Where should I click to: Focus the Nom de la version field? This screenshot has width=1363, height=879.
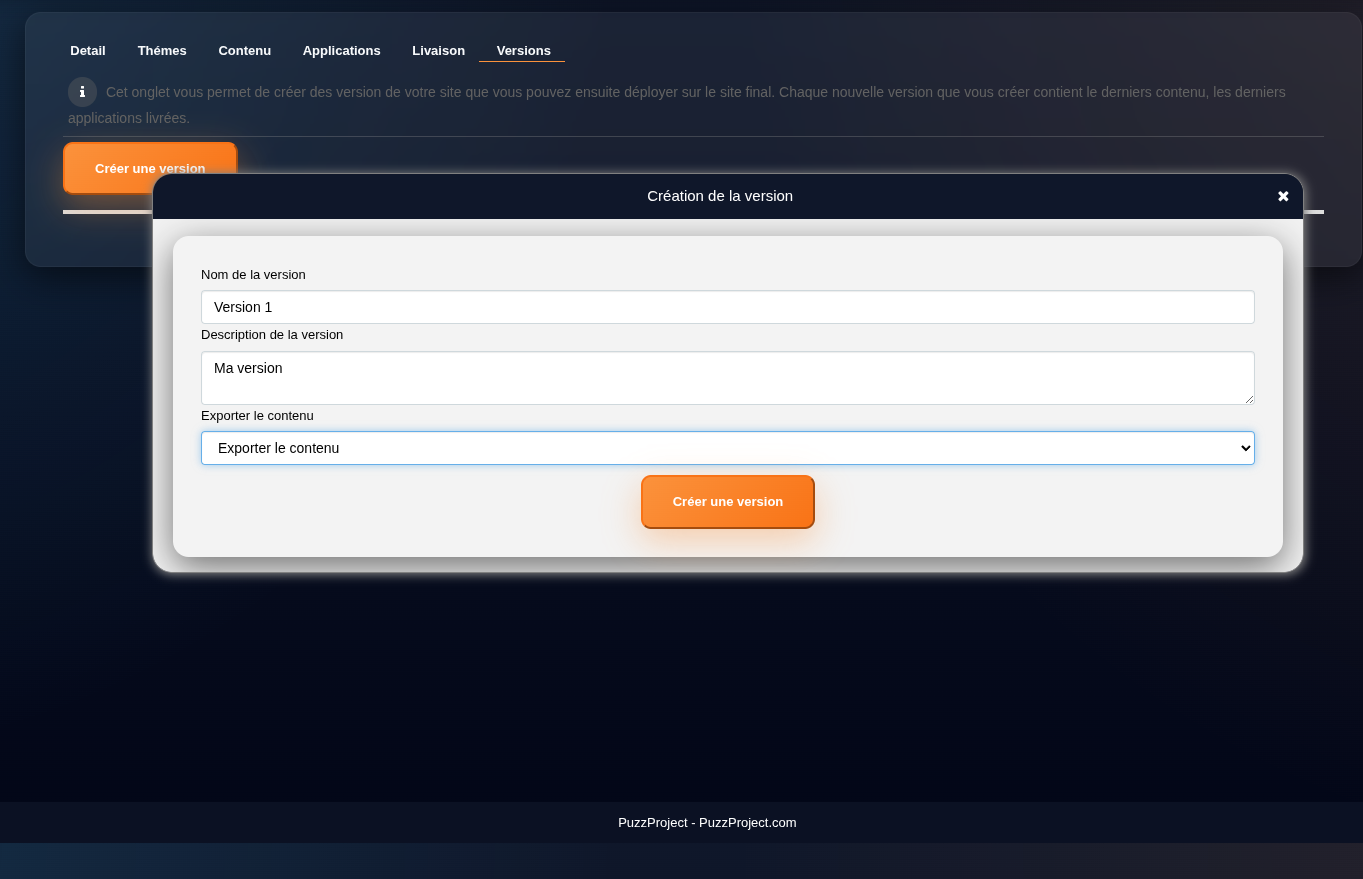(x=727, y=307)
